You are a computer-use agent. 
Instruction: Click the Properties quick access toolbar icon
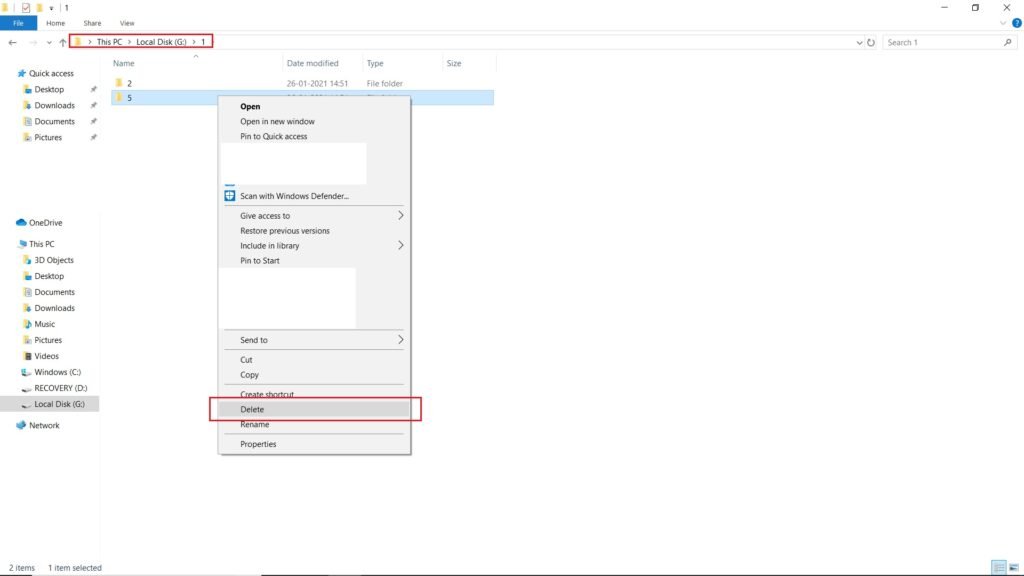pyautogui.click(x=25, y=8)
